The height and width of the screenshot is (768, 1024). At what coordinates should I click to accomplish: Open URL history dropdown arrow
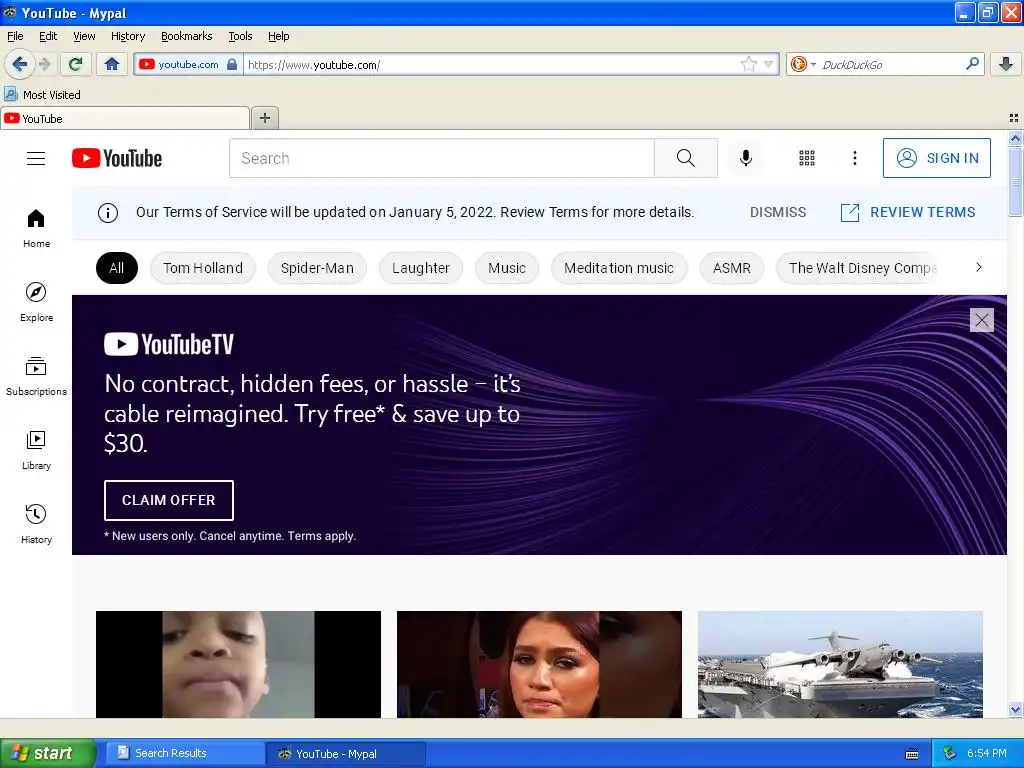(769, 64)
